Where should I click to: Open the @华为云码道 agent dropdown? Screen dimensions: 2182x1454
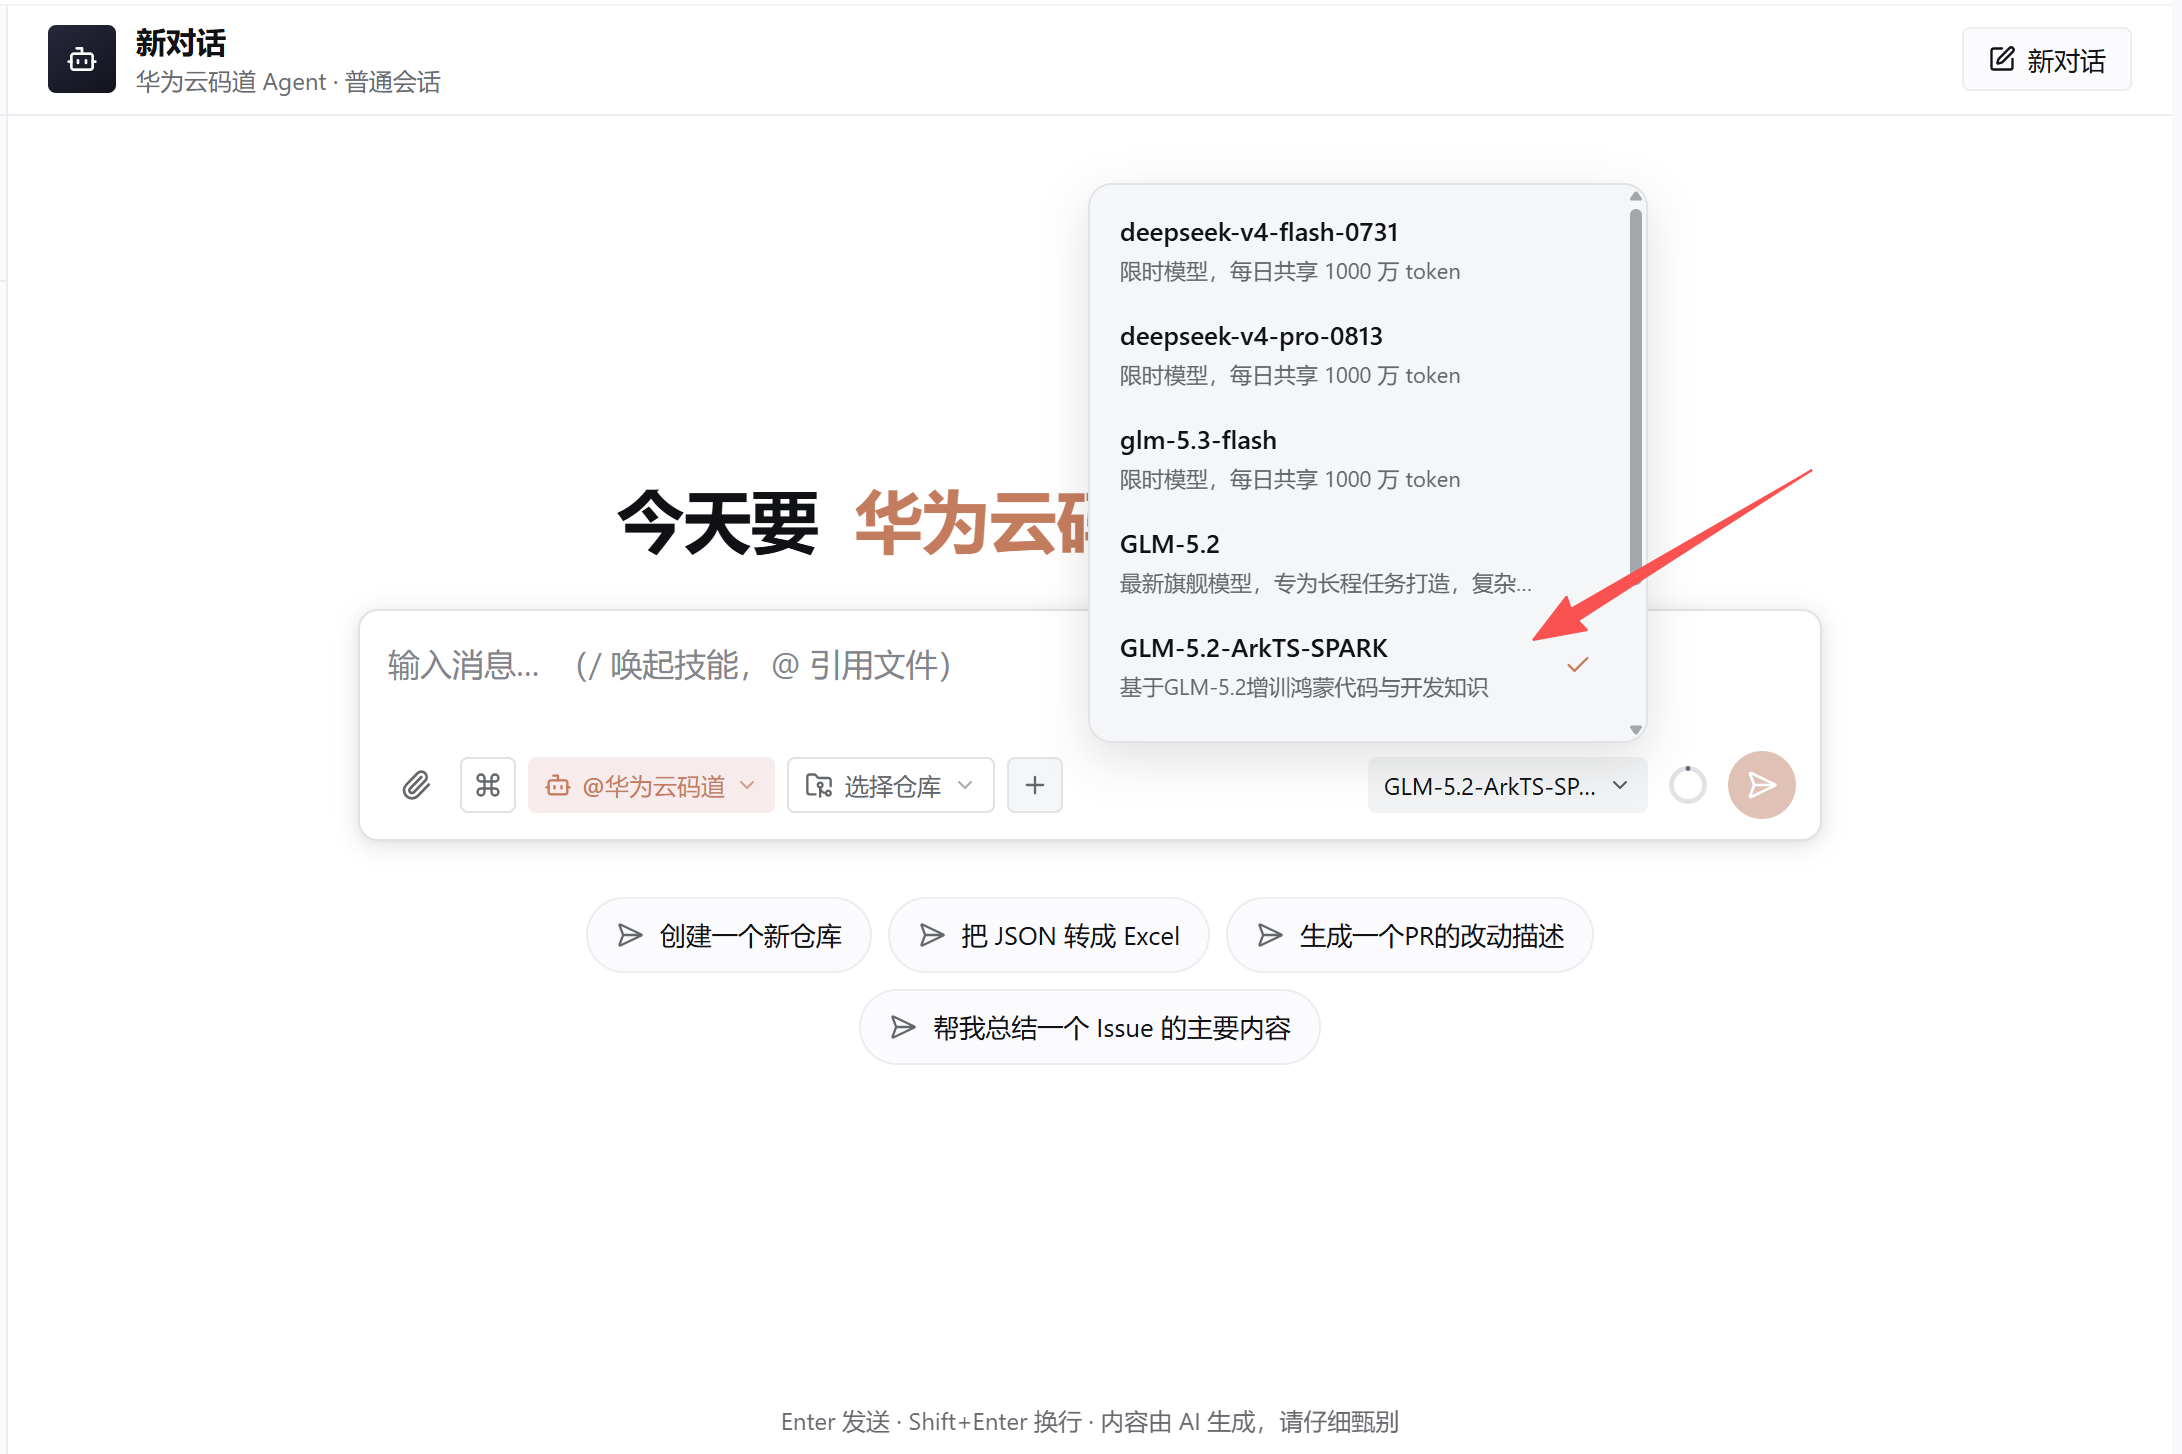click(x=651, y=785)
